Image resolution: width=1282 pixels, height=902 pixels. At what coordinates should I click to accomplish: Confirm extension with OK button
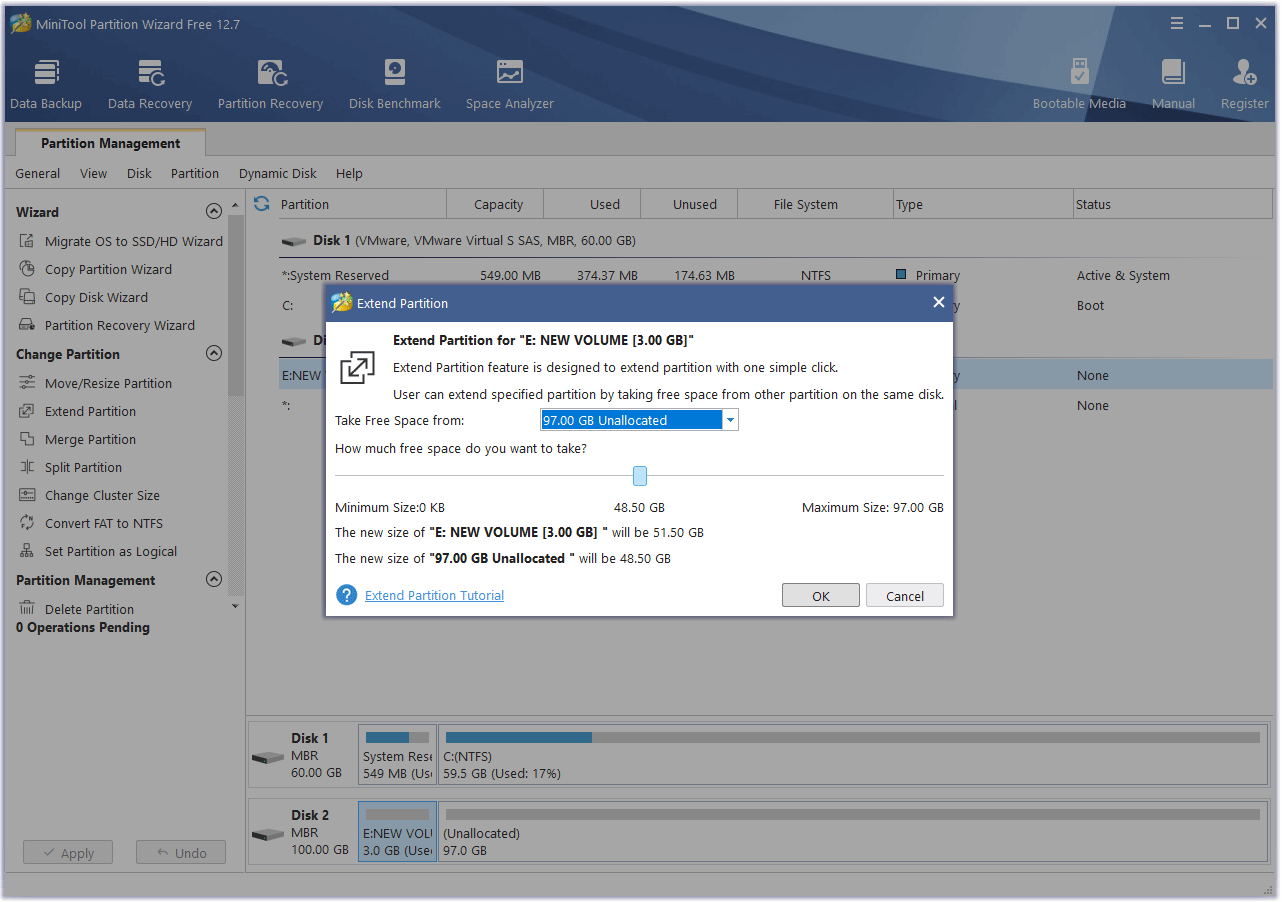click(x=821, y=595)
